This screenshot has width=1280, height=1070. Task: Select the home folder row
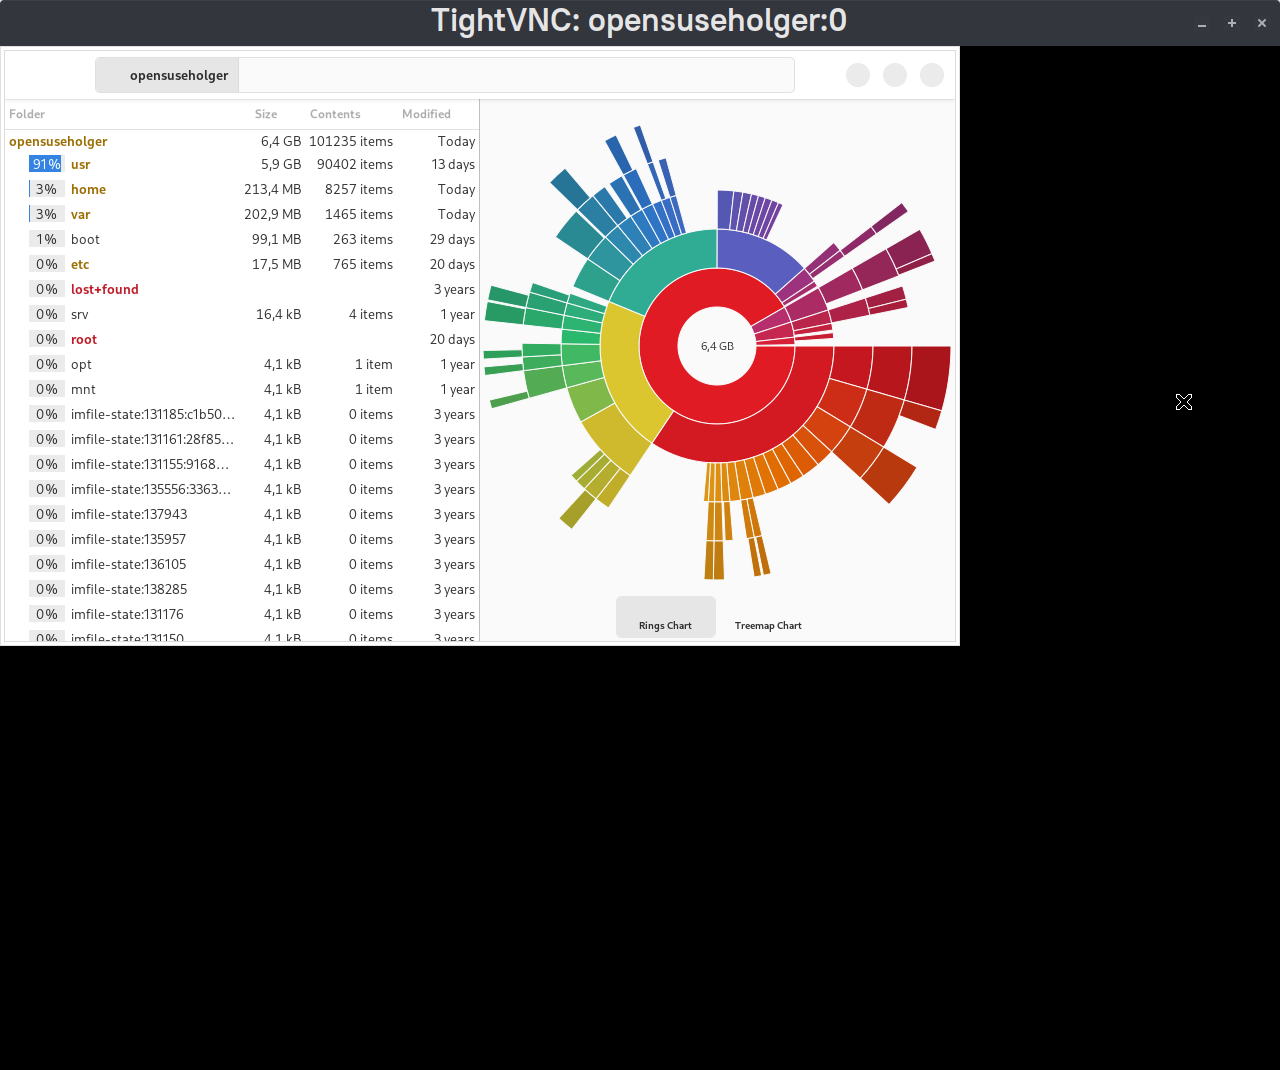tap(88, 189)
